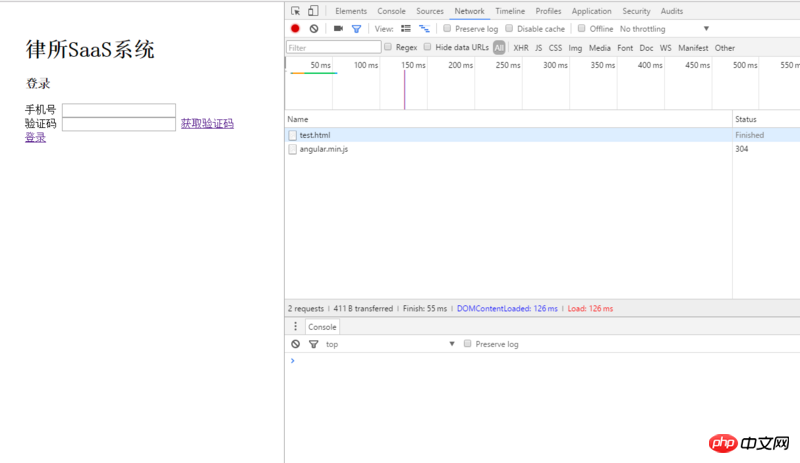
Task: Filter requests by Manifest
Action: [x=693, y=47]
